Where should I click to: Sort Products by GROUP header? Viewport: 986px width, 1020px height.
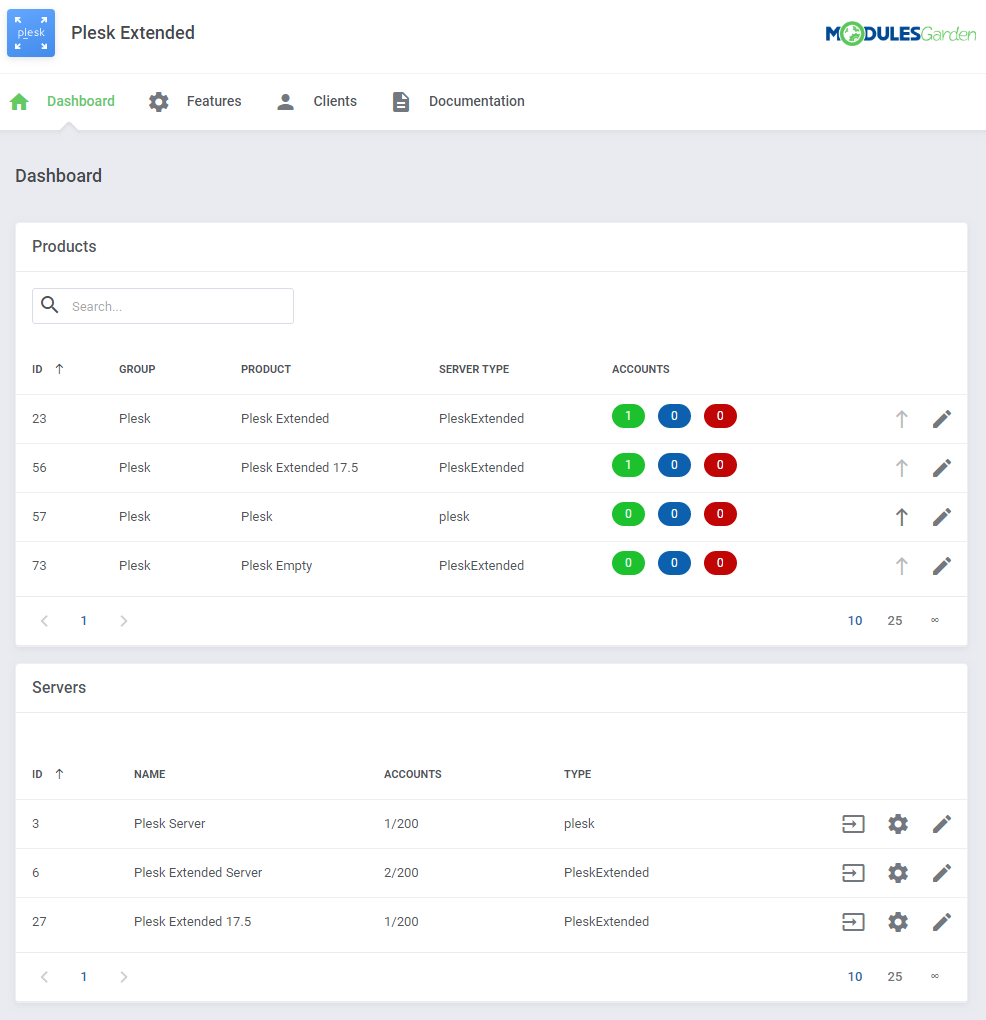tap(137, 369)
